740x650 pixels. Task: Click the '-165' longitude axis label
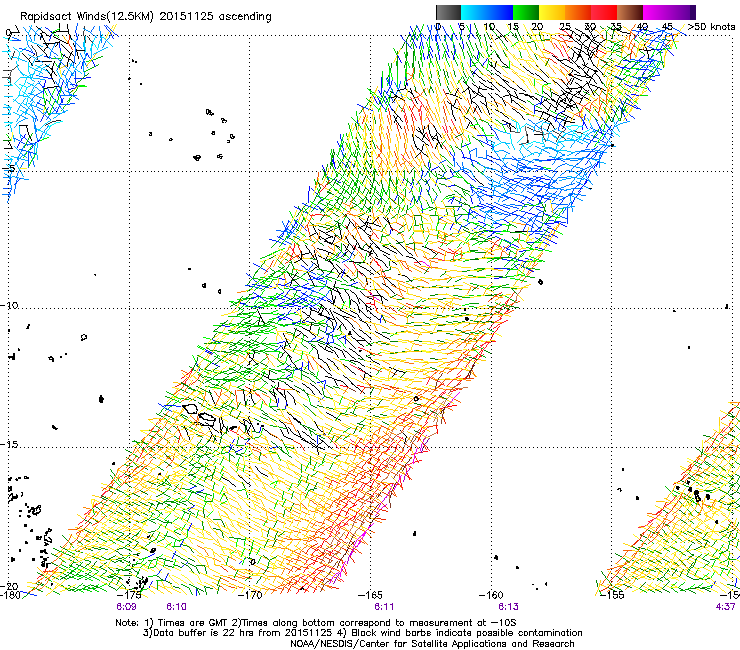pyautogui.click(x=371, y=595)
